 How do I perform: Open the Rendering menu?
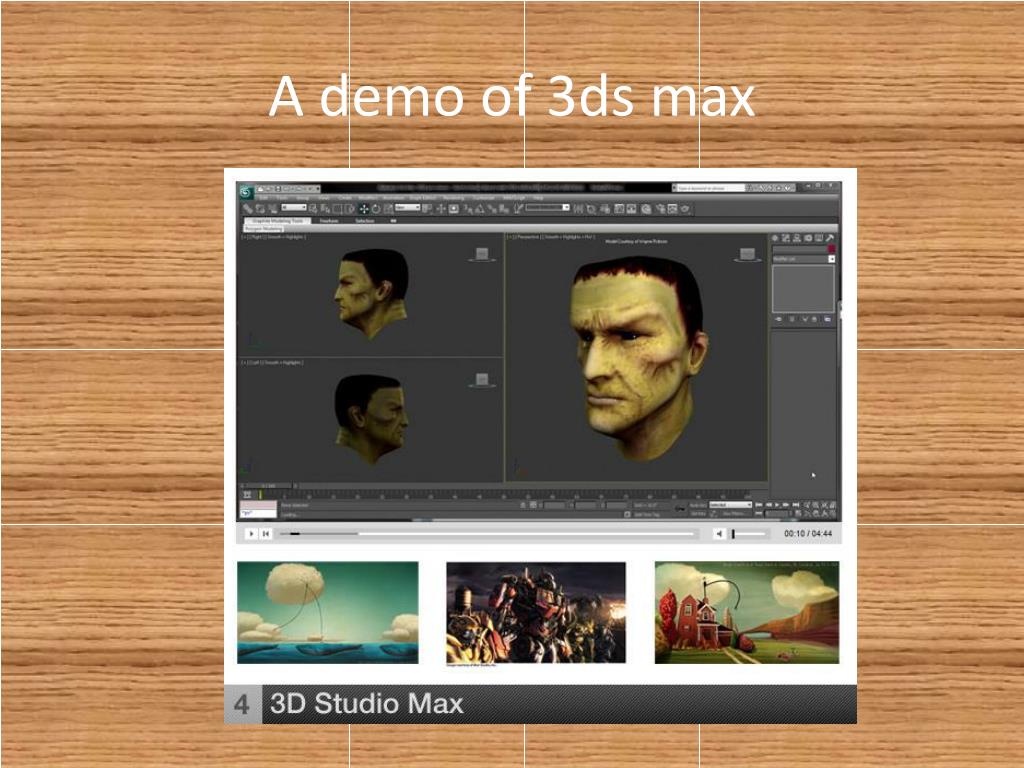click(453, 197)
